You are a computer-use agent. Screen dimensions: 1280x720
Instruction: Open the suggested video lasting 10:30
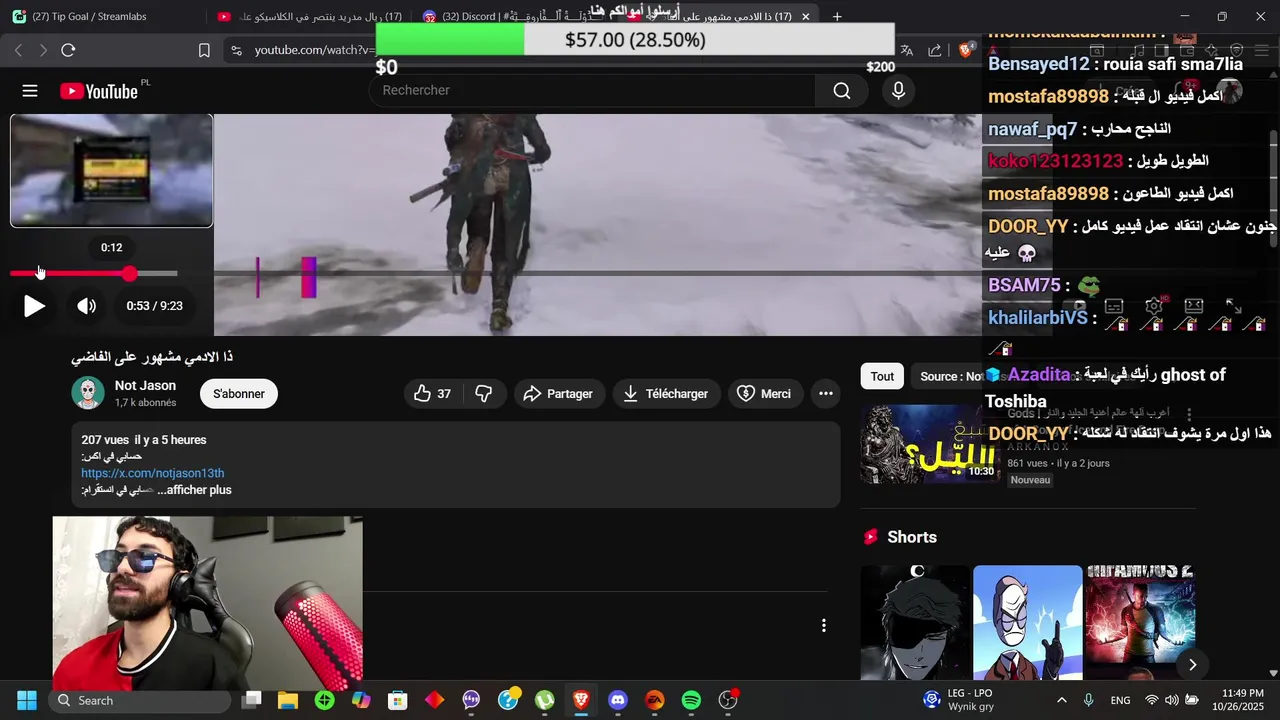click(930, 444)
